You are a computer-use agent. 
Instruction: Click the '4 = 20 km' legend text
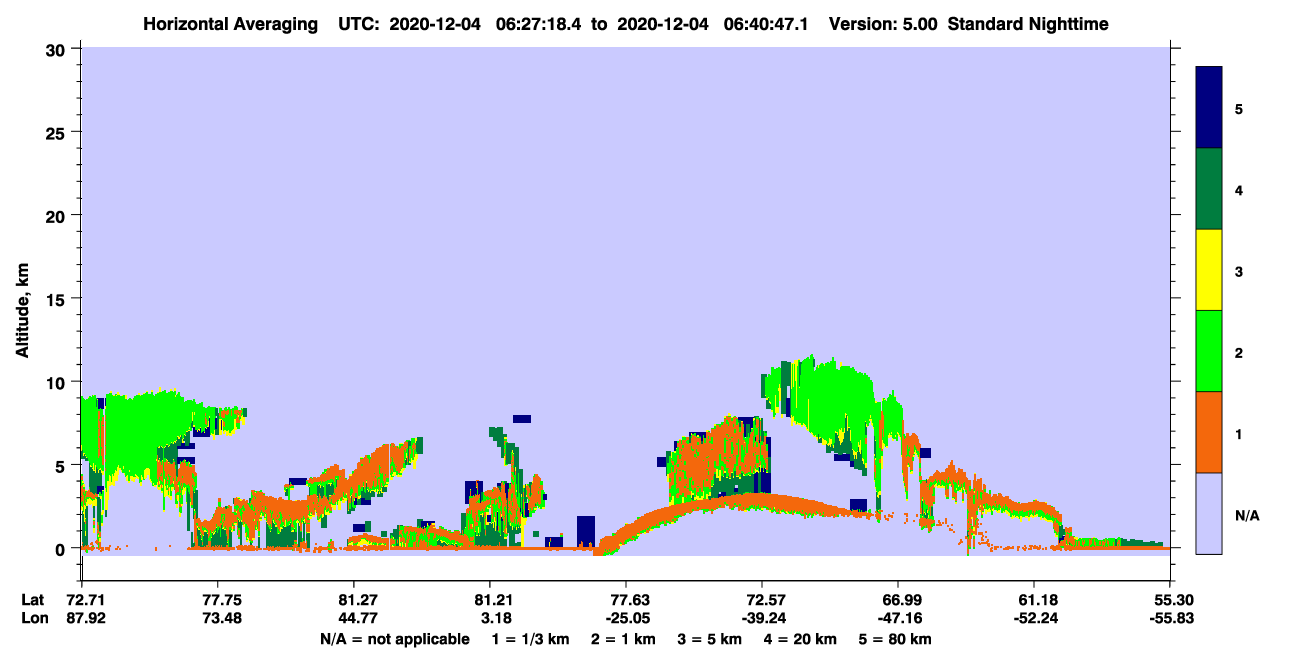coord(801,639)
